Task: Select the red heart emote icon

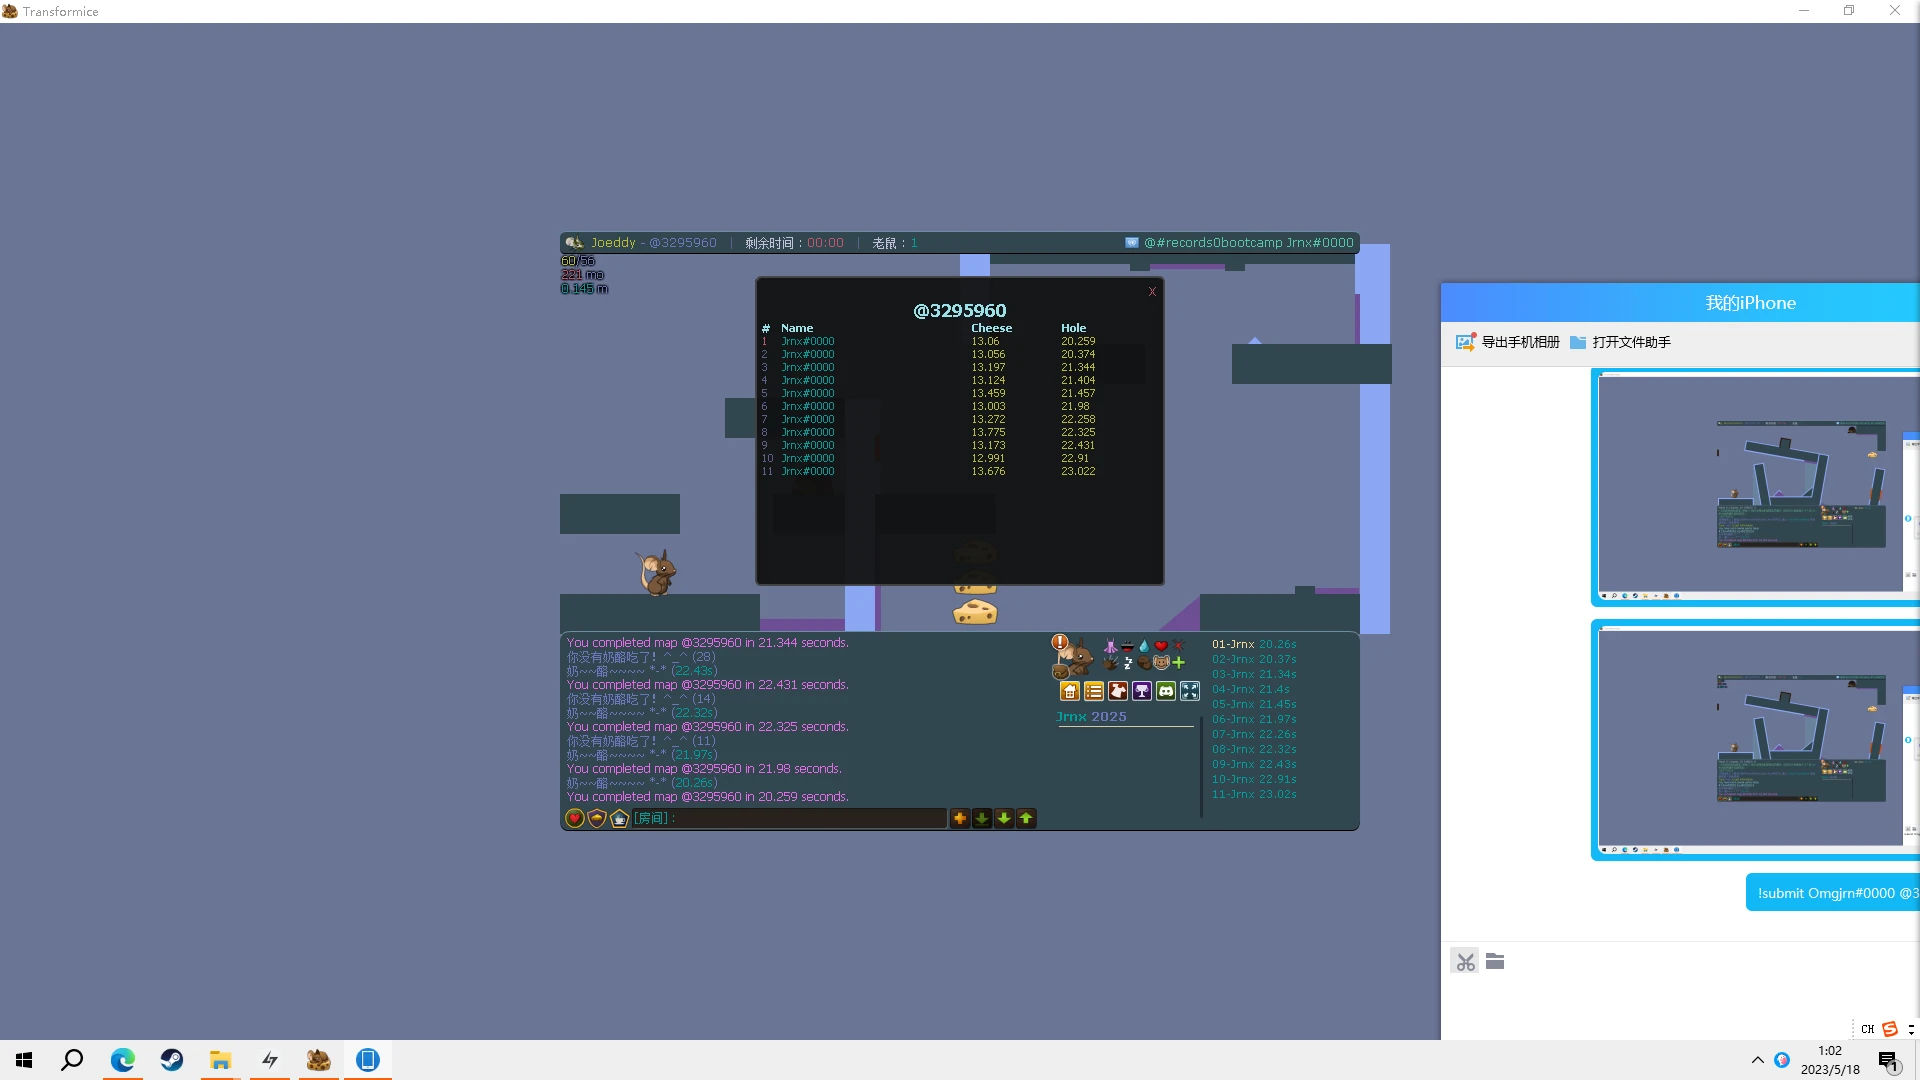Action: click(1161, 646)
